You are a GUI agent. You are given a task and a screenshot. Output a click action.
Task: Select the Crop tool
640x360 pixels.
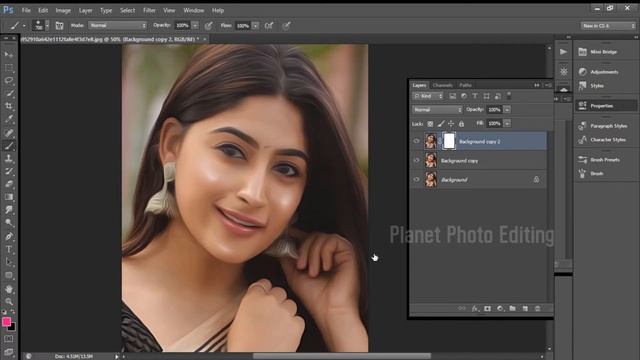click(x=9, y=106)
